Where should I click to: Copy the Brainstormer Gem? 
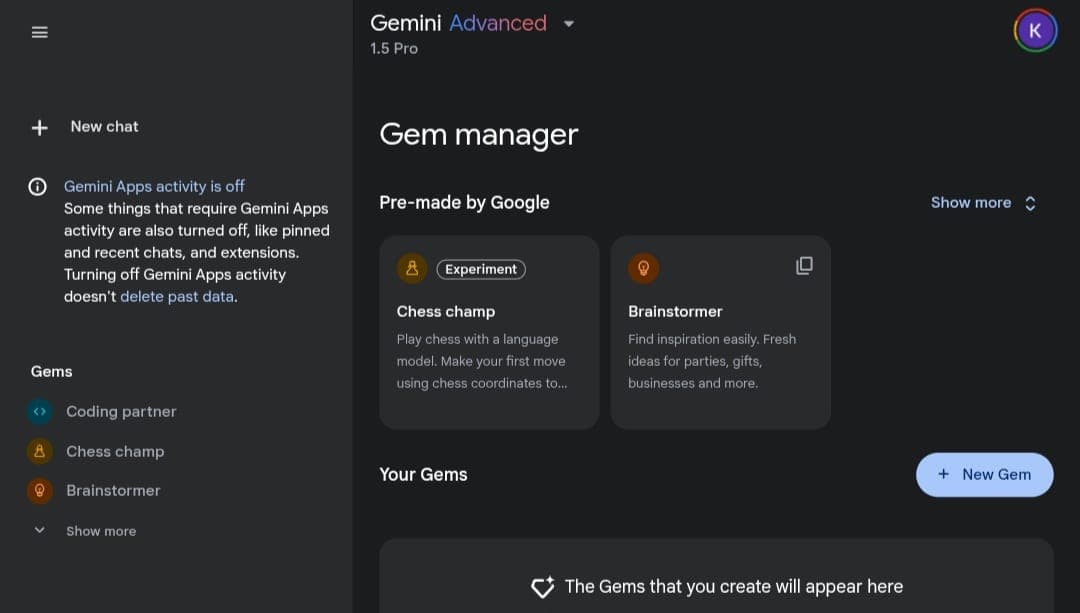(x=804, y=266)
